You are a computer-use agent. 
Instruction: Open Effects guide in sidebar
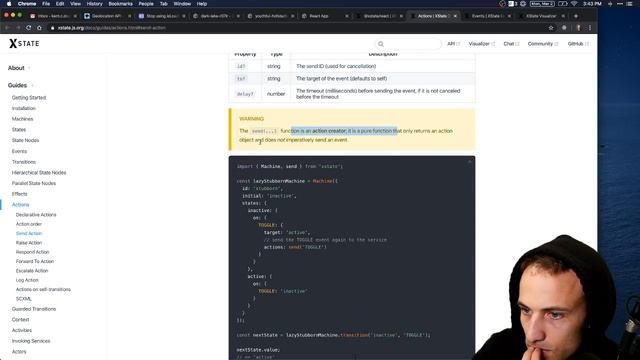tap(20, 194)
